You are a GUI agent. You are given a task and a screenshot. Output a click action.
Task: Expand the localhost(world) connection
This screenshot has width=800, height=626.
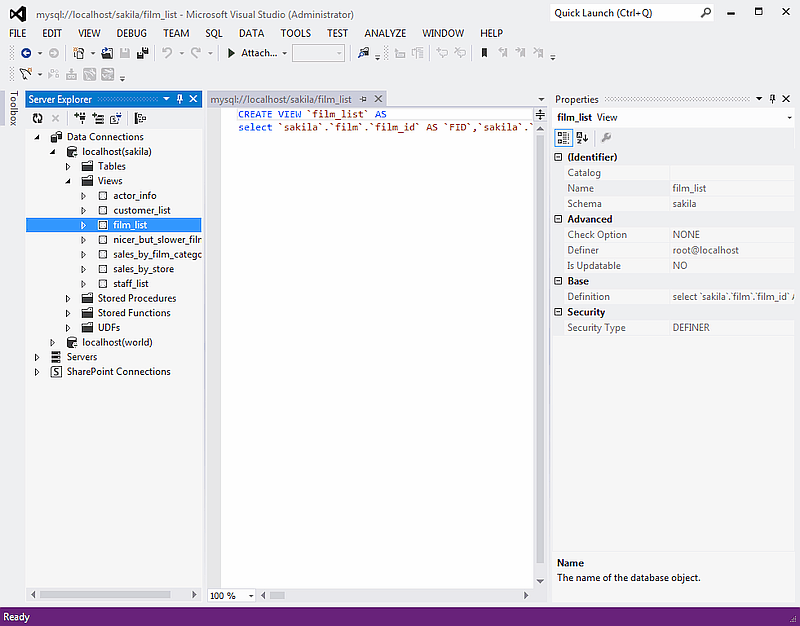click(x=53, y=342)
